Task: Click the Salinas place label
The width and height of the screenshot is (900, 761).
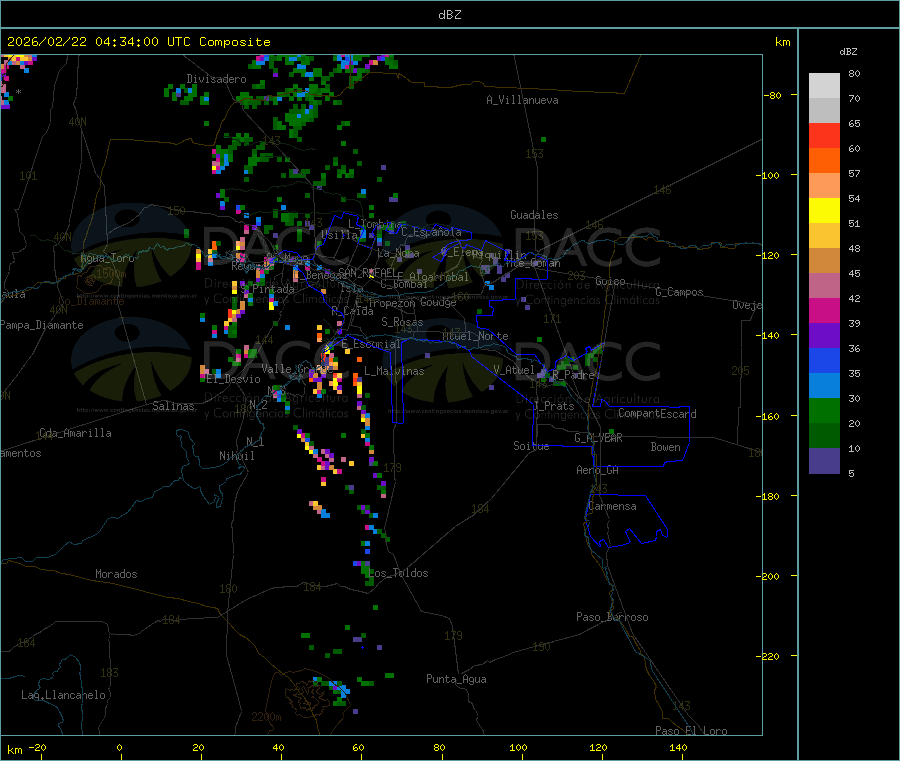Action: (x=173, y=406)
